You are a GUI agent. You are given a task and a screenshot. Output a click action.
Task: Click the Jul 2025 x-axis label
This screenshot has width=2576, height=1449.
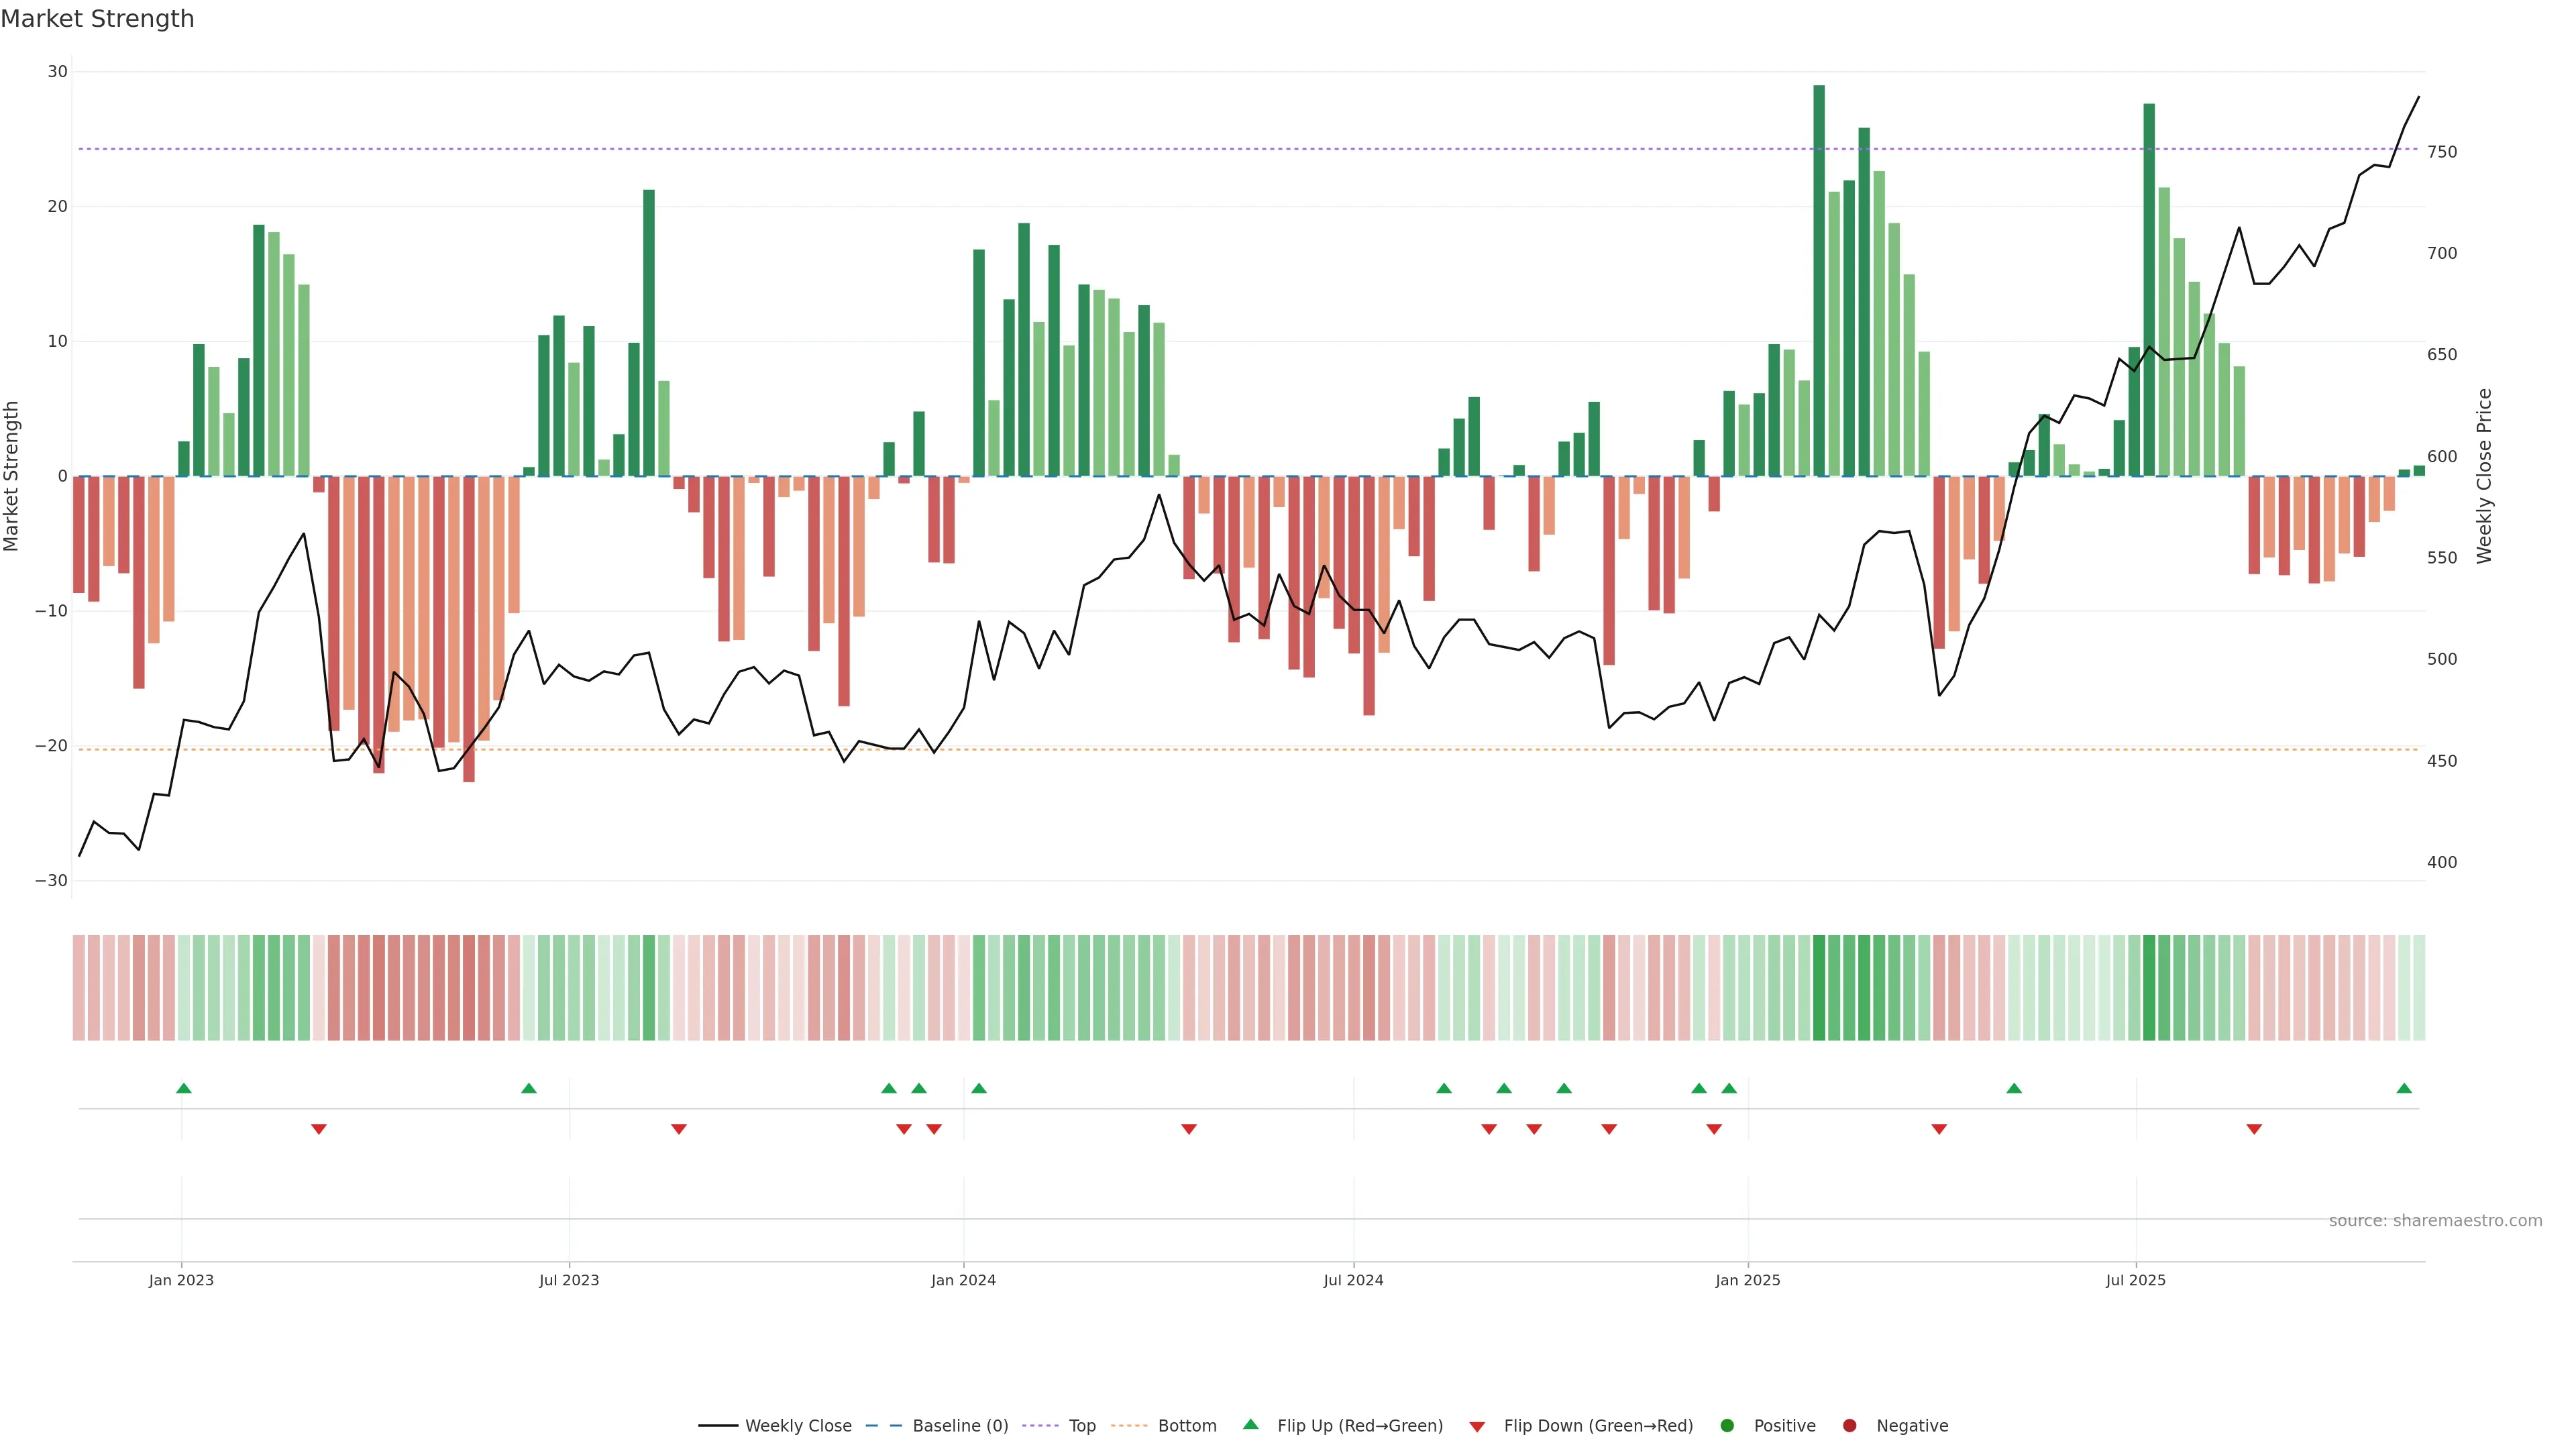pyautogui.click(x=2135, y=1280)
